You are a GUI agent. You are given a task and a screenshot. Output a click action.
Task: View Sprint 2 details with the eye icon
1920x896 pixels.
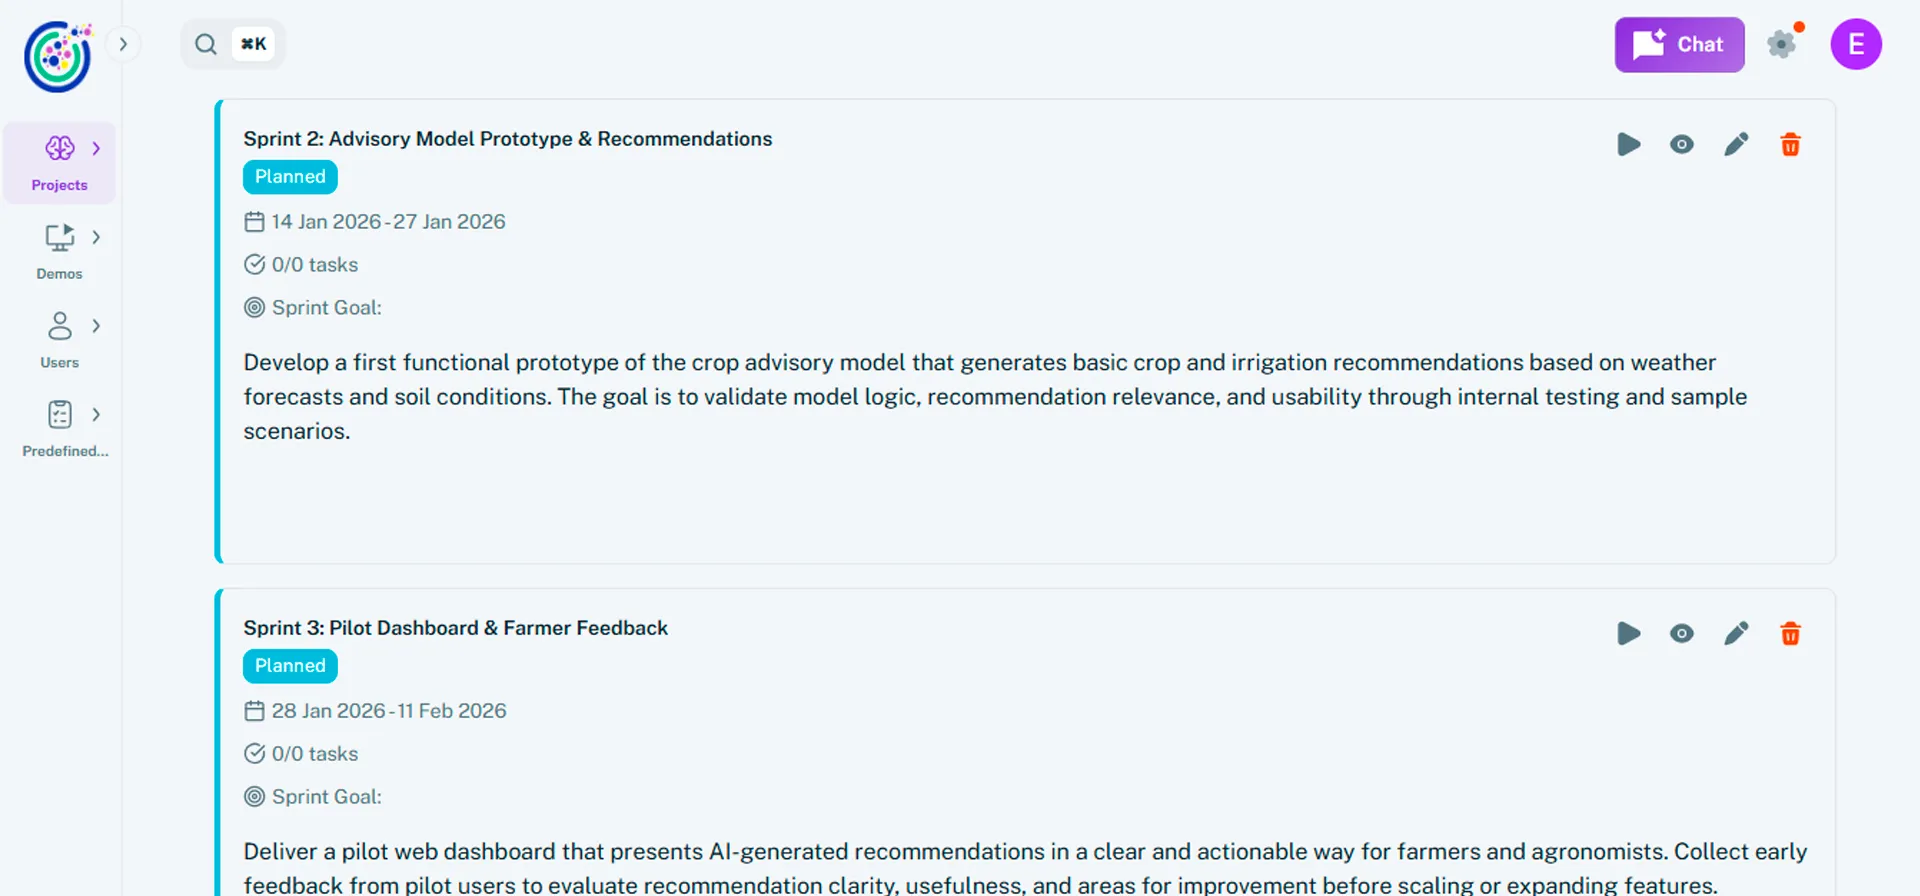(1681, 143)
